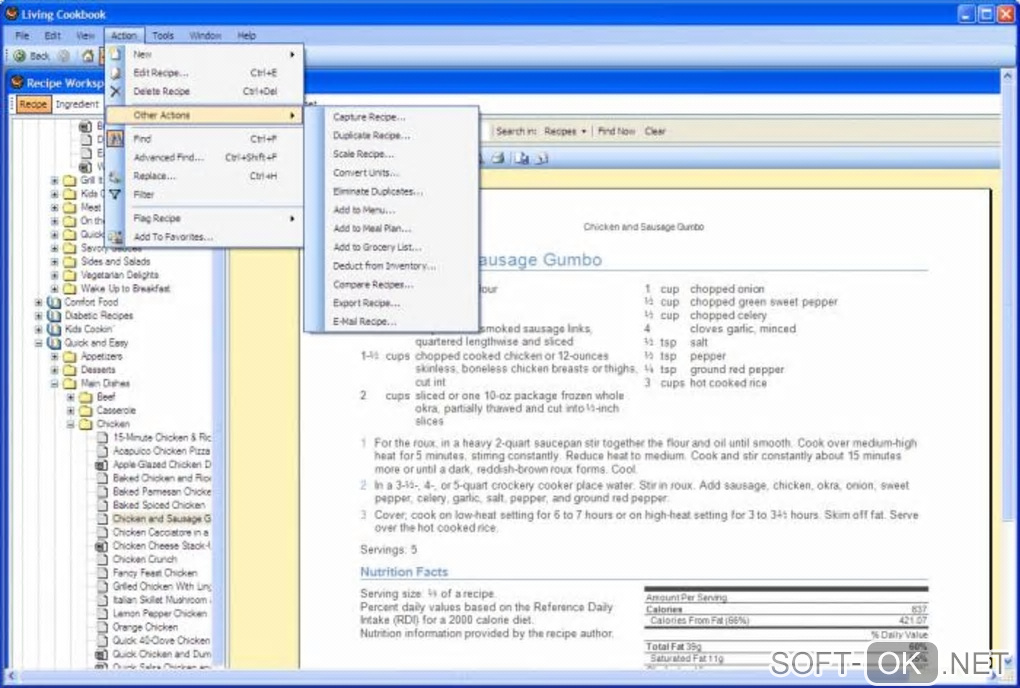Click the Desserts folder icon
Image resolution: width=1020 pixels, height=688 pixels.
click(x=70, y=370)
